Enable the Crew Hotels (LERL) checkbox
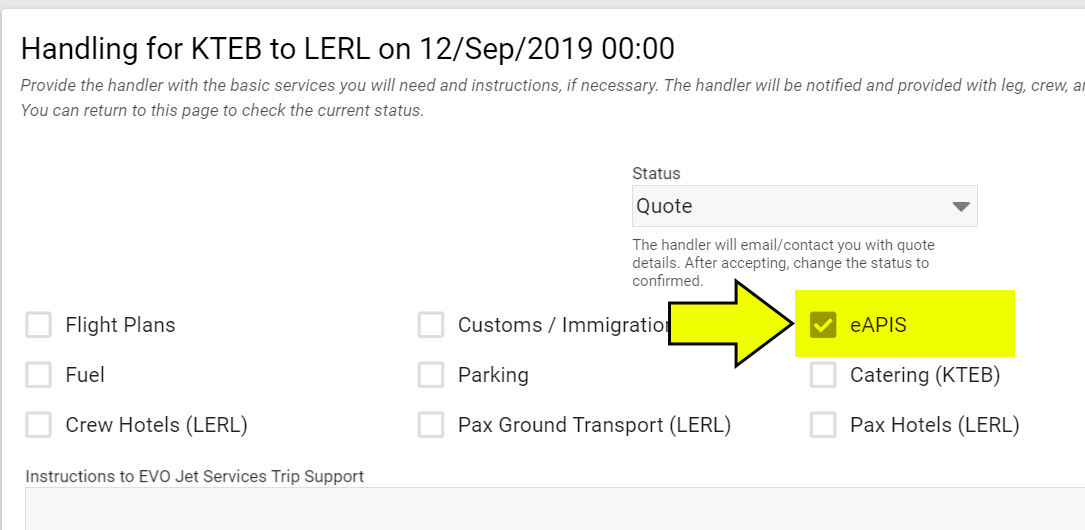This screenshot has width=1085, height=530. point(38,425)
